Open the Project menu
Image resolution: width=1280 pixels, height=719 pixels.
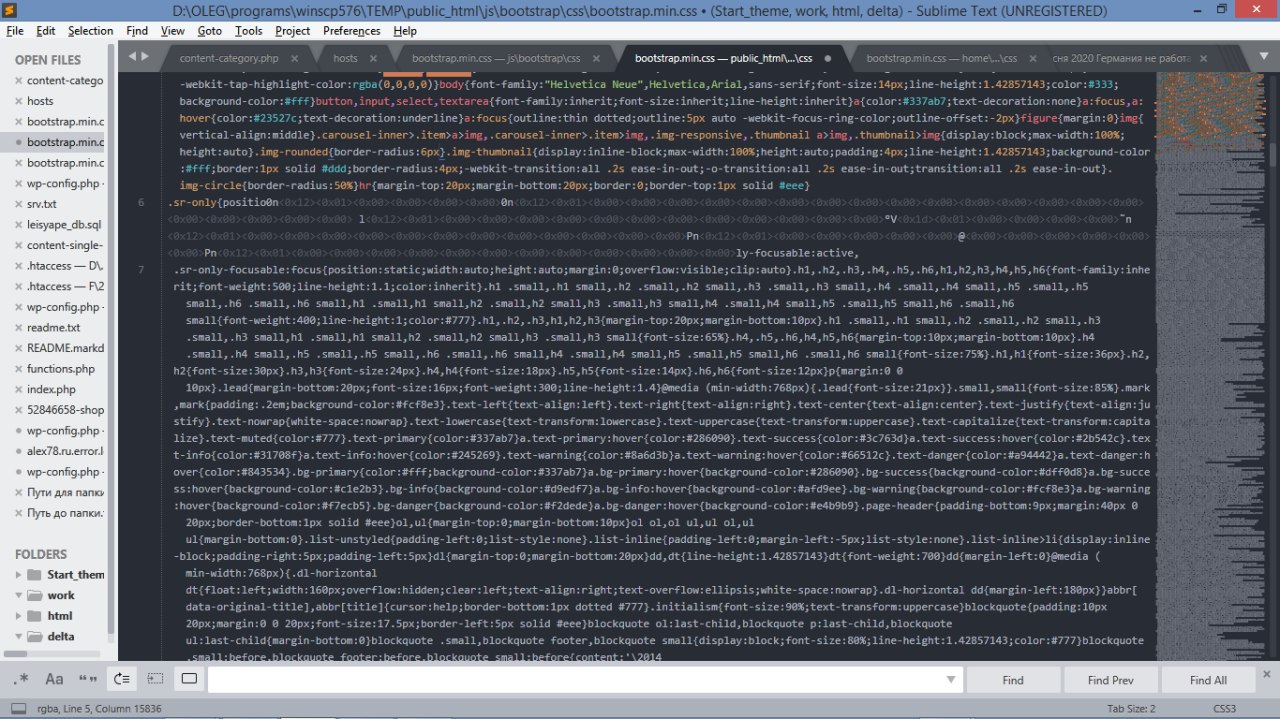[293, 31]
